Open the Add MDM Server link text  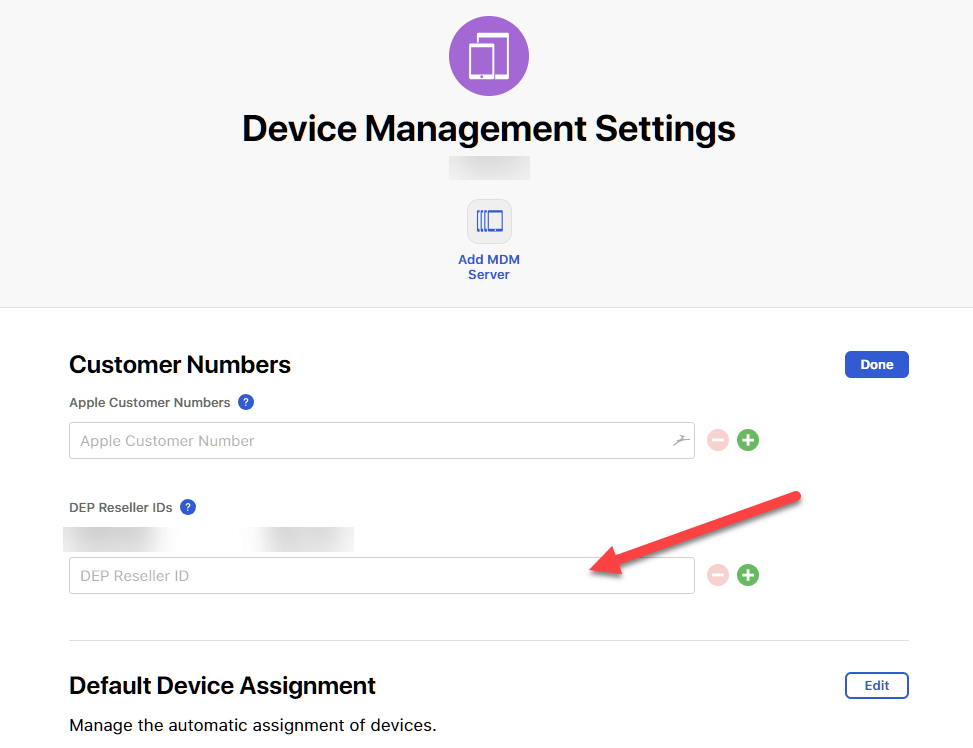coord(489,266)
